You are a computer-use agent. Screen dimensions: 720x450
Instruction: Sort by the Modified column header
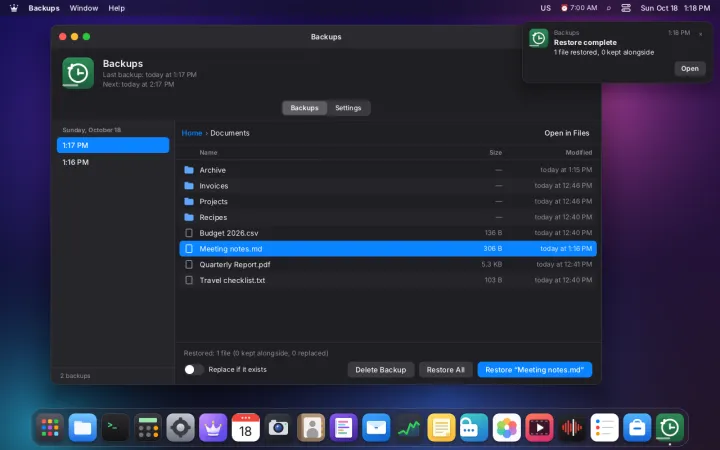[579, 152]
